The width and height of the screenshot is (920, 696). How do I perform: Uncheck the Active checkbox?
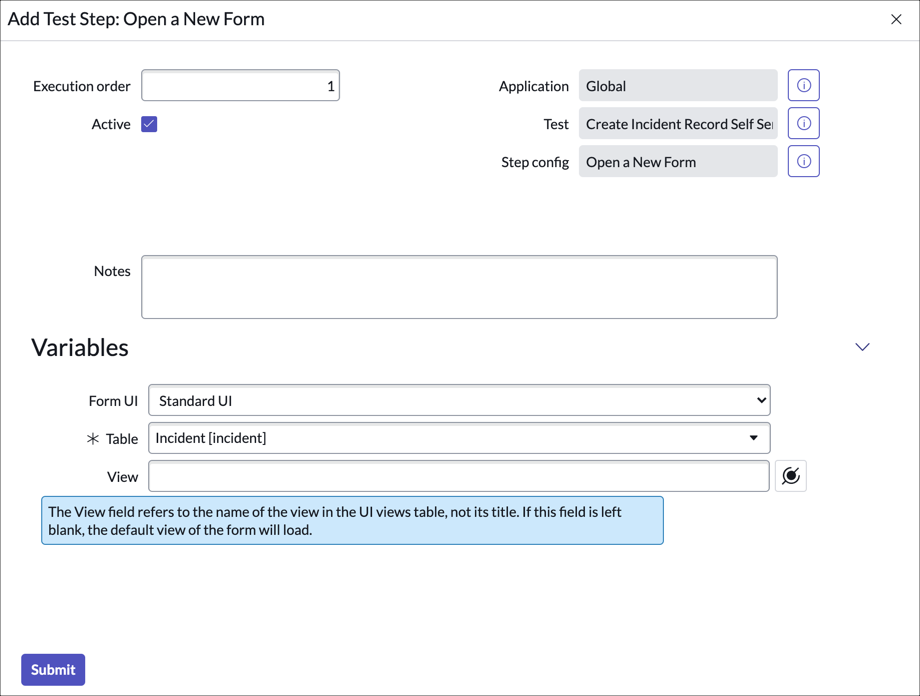[x=149, y=124]
